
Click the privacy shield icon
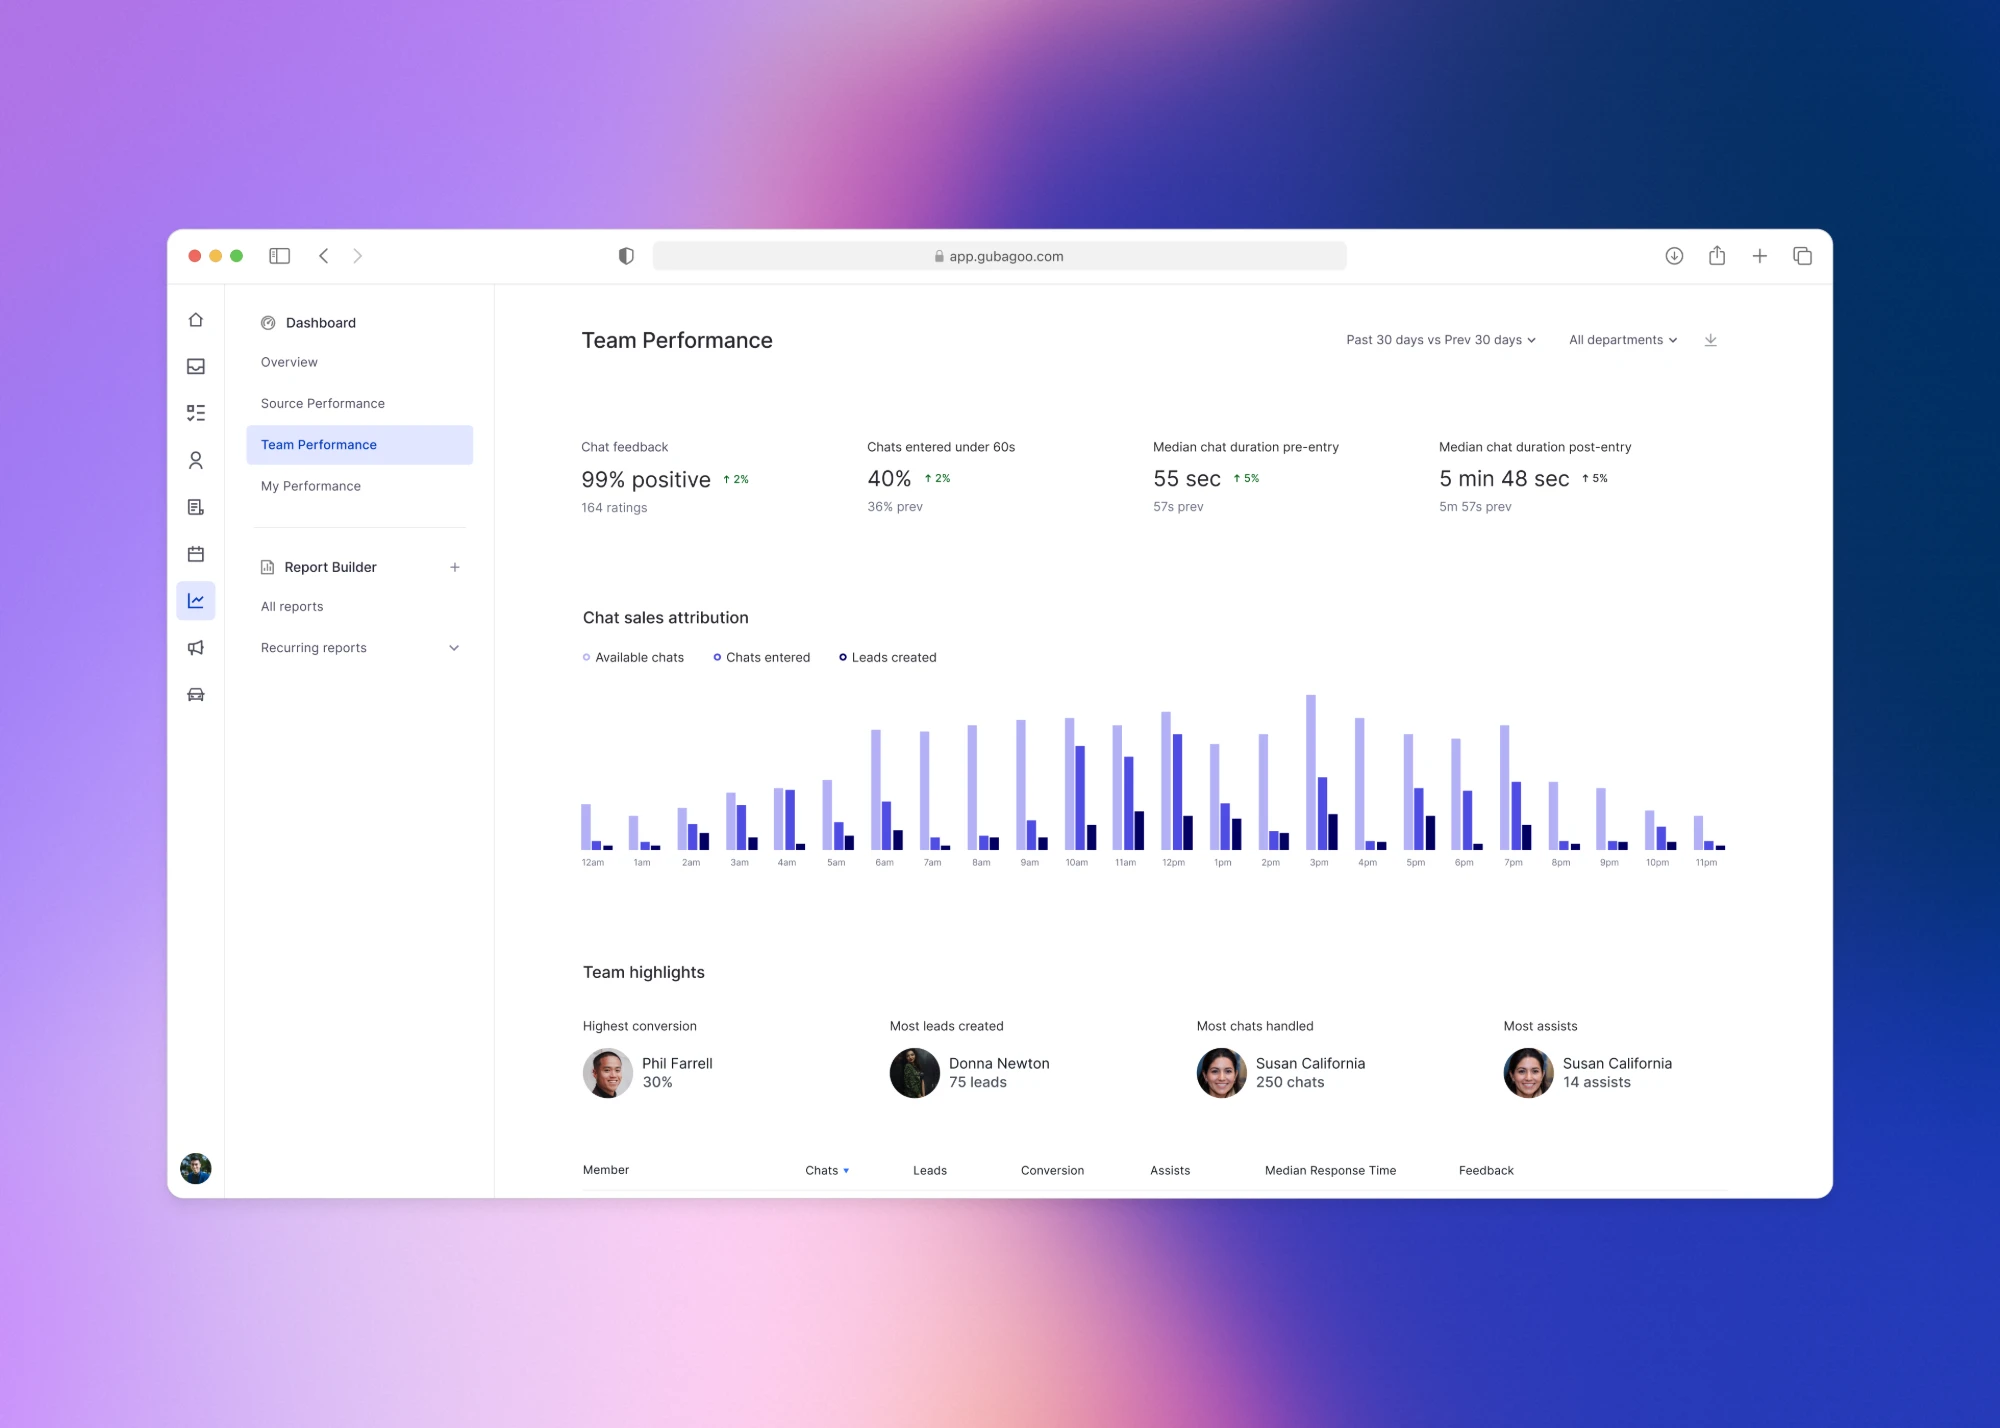626,256
